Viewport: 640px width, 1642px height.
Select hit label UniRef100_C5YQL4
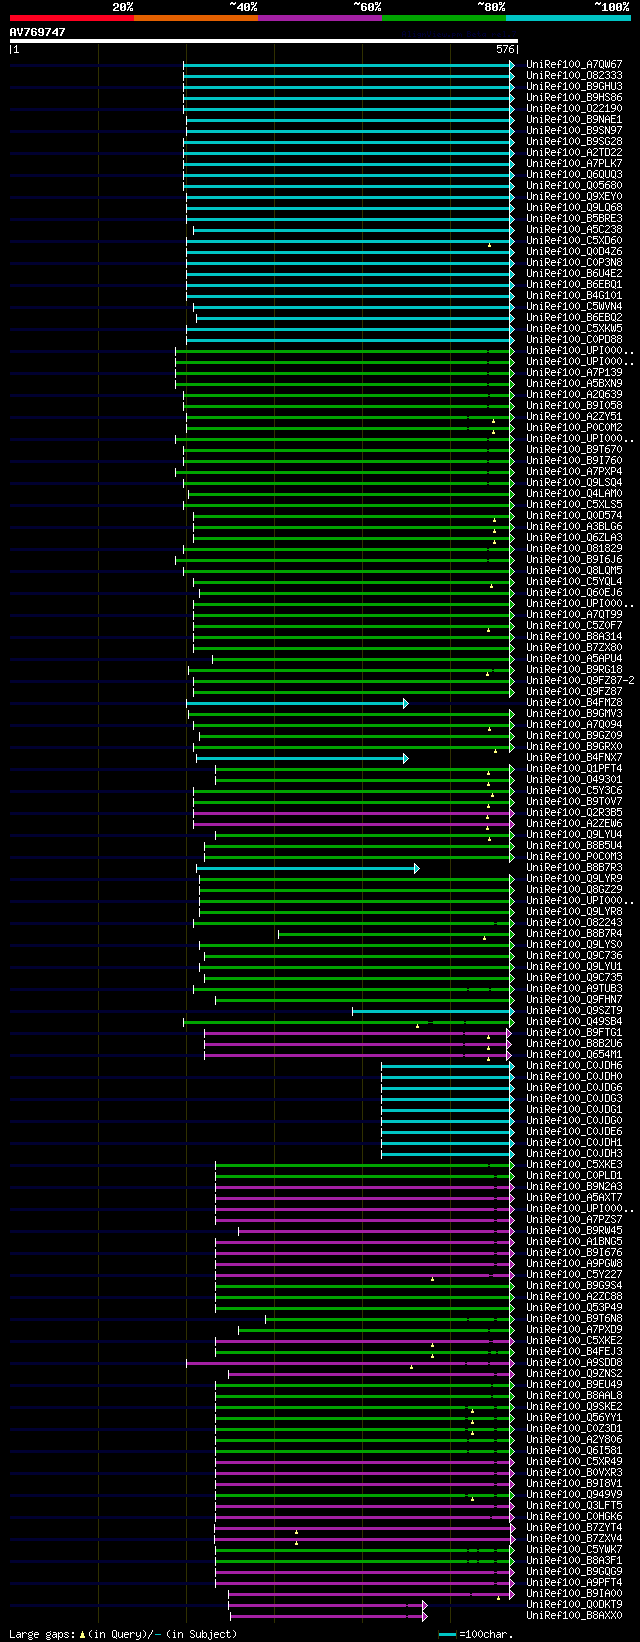[574, 582]
